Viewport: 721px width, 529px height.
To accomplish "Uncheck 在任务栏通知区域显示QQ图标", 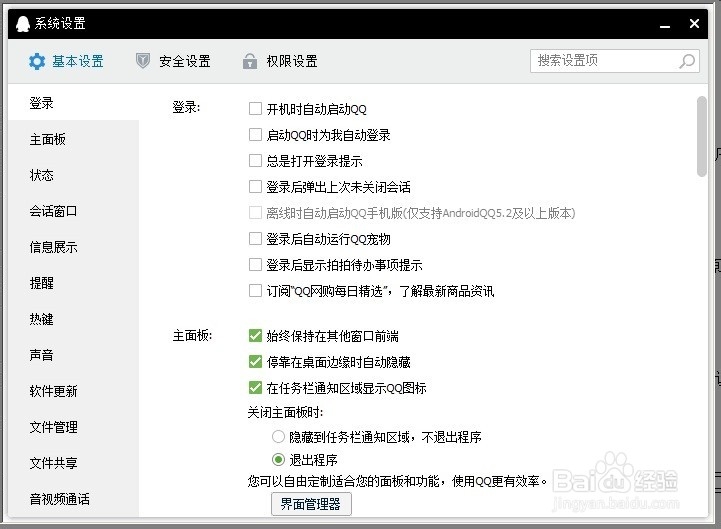I will click(255, 388).
